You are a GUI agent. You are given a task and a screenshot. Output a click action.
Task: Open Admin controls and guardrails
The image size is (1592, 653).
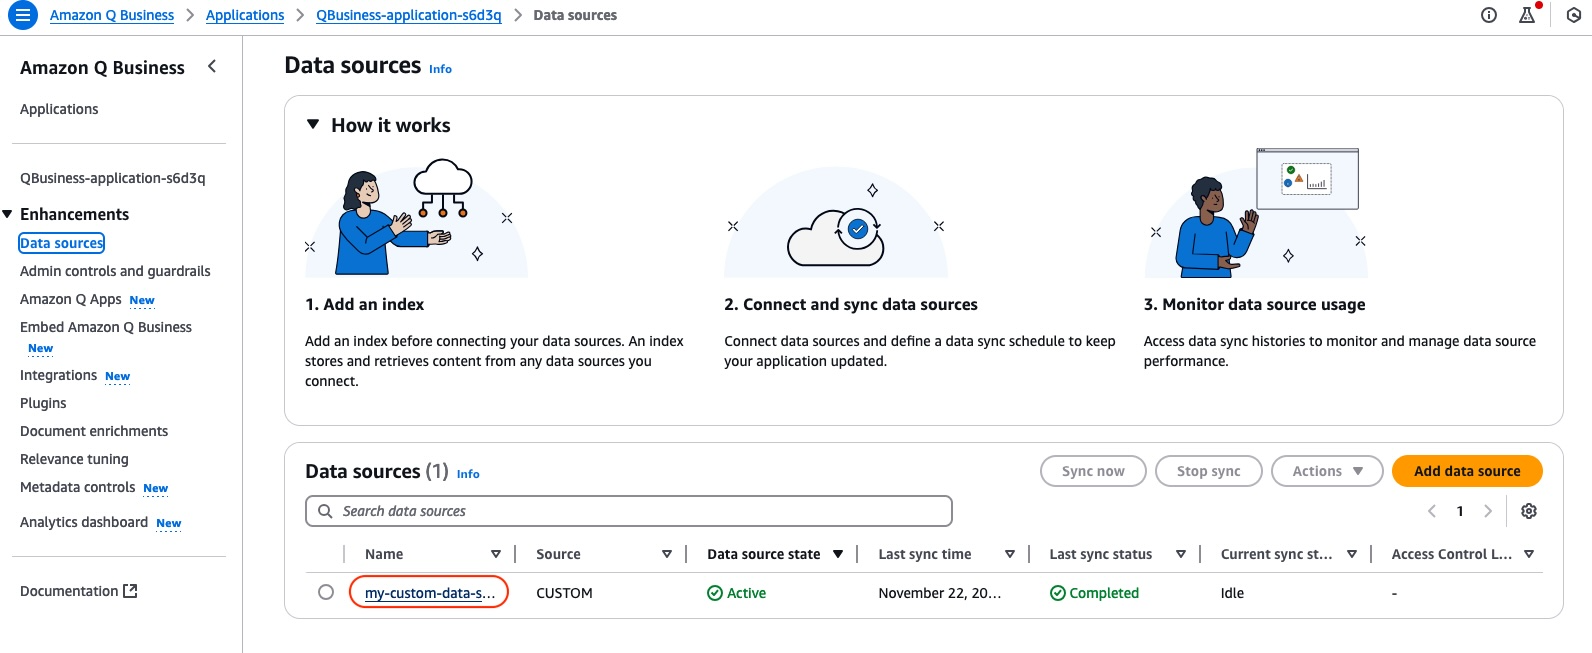115,271
